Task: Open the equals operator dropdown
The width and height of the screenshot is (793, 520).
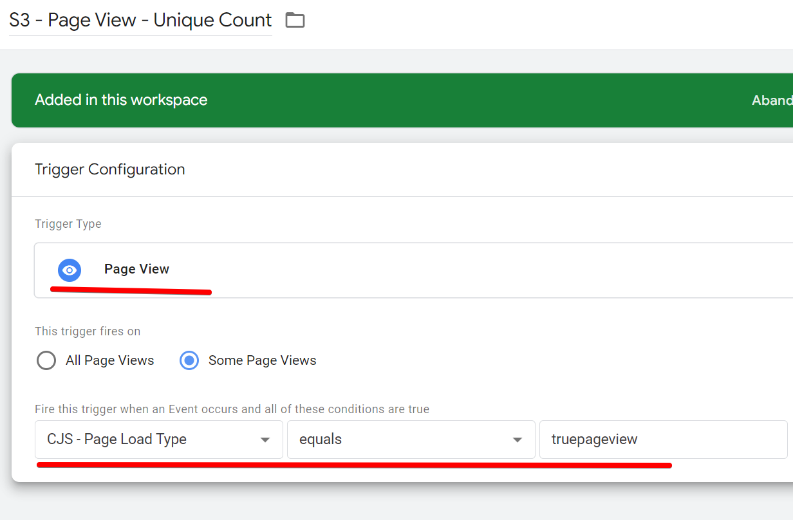Action: click(x=411, y=439)
